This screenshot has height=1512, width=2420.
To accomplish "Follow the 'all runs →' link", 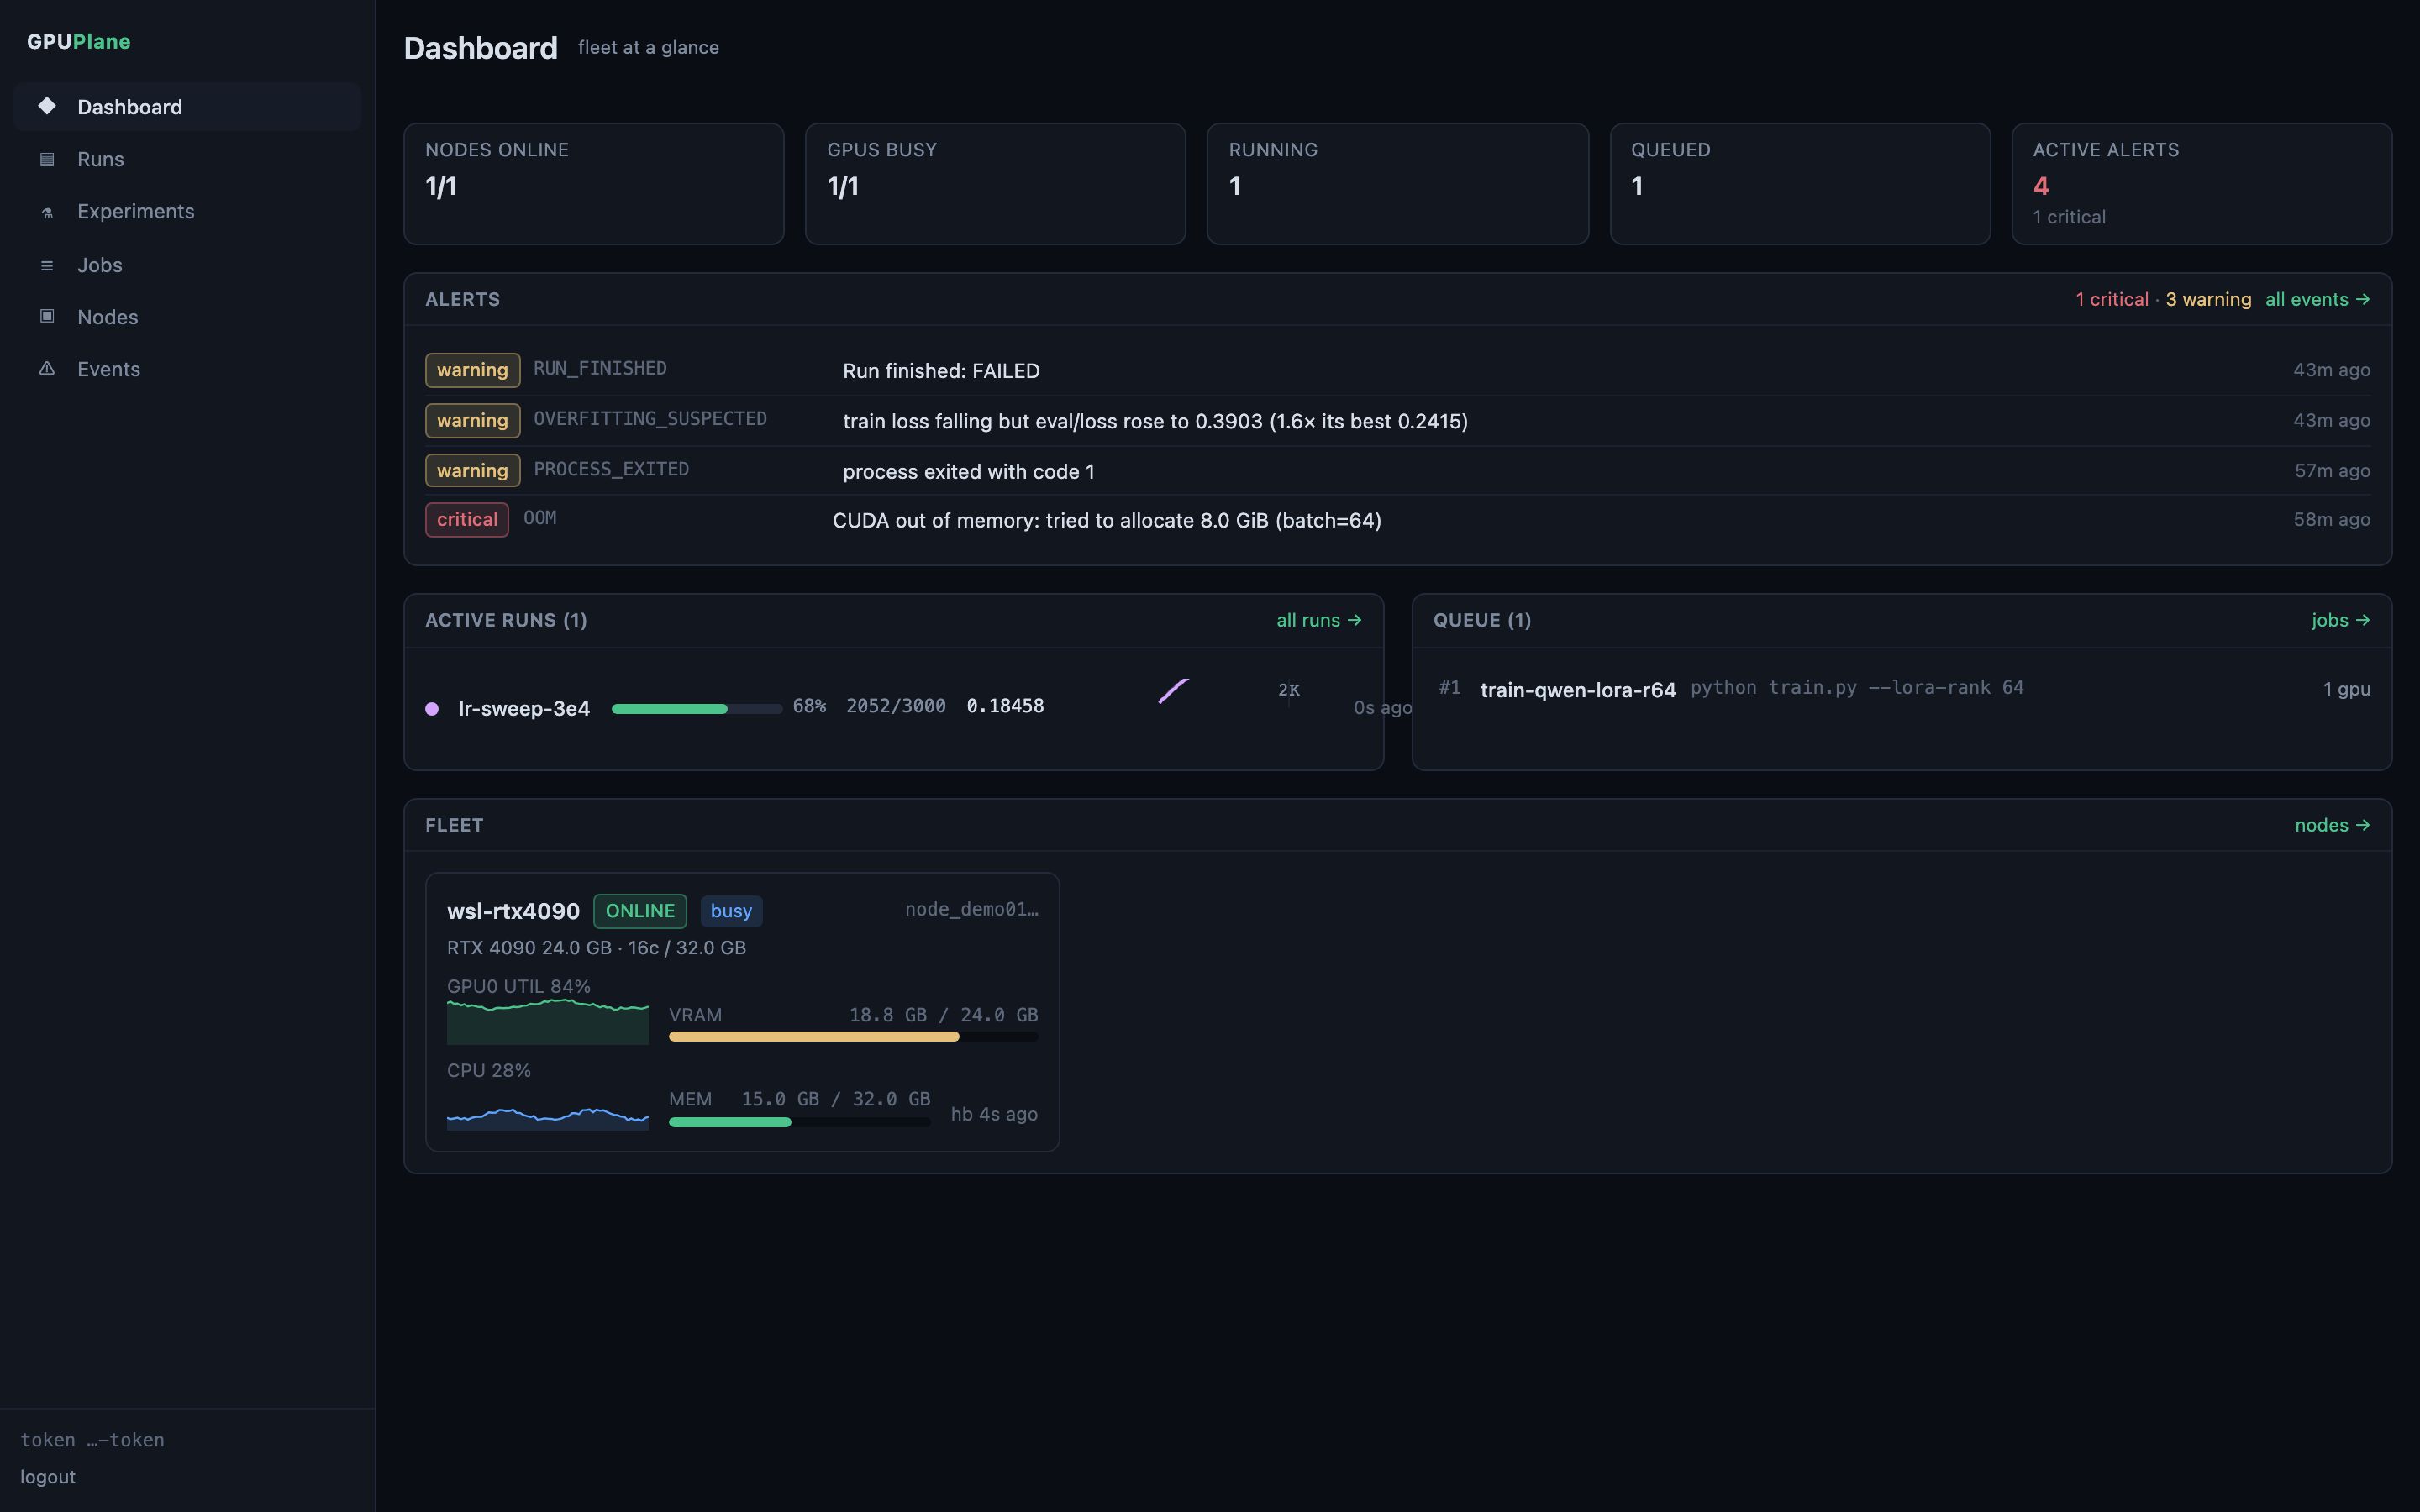I will coord(1319,621).
